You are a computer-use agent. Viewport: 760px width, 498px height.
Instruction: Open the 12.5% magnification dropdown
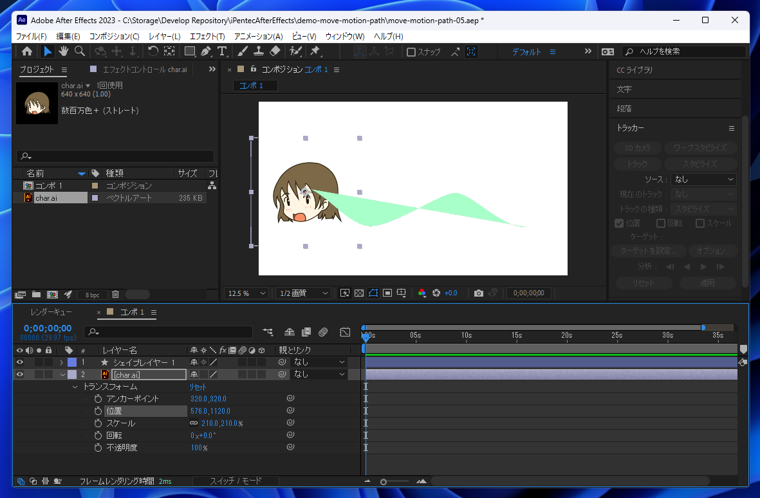247,293
